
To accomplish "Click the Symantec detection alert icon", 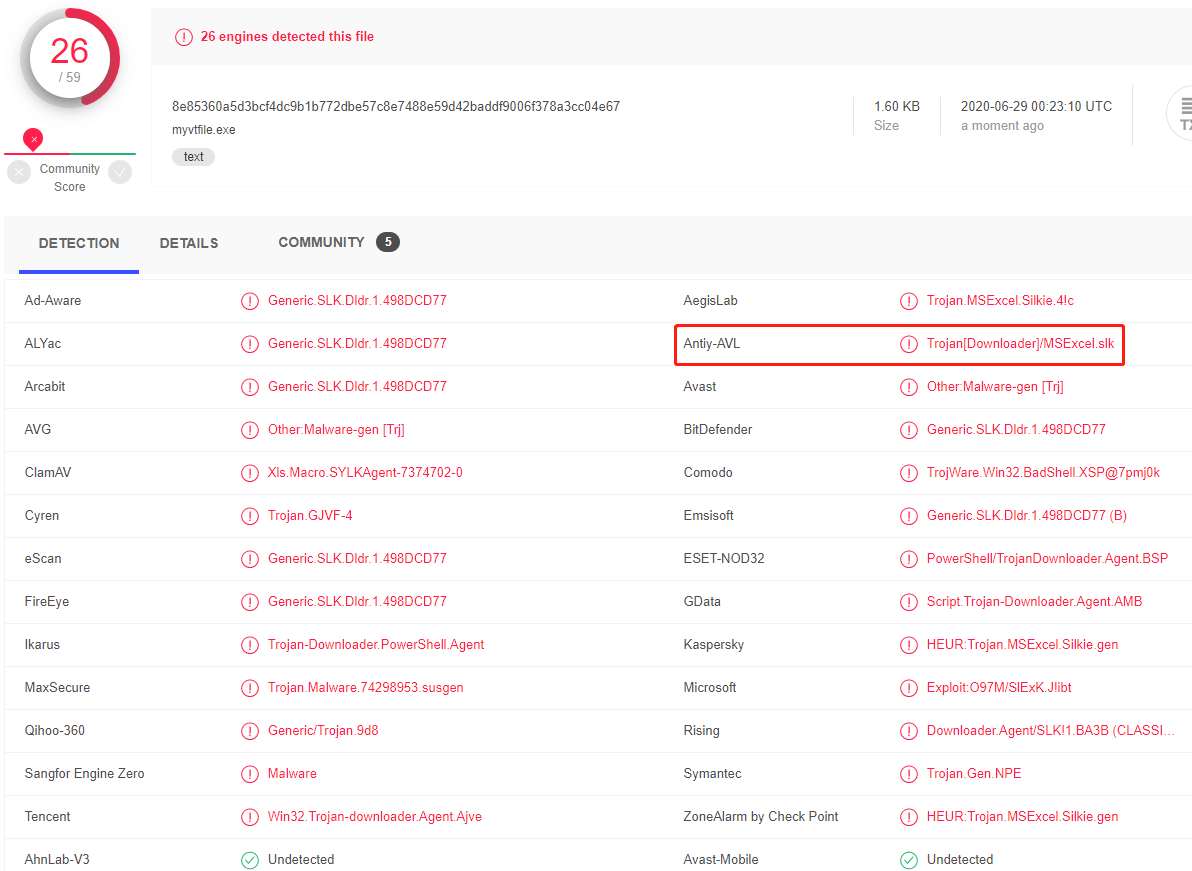I will (908, 774).
